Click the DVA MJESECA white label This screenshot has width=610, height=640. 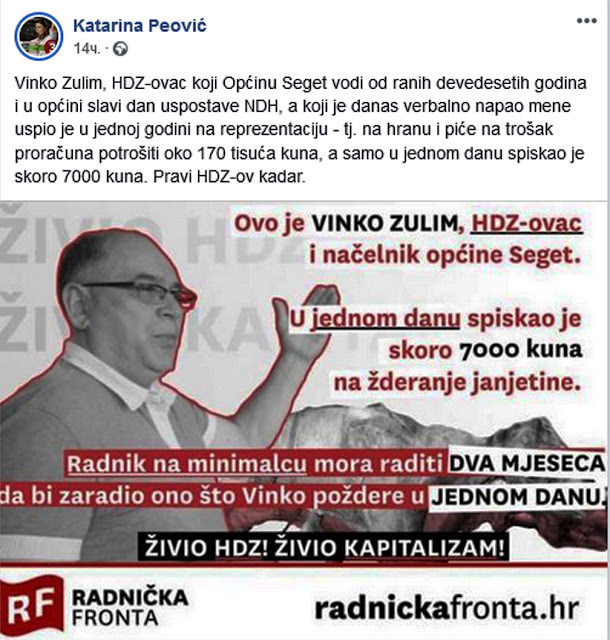coord(527,463)
